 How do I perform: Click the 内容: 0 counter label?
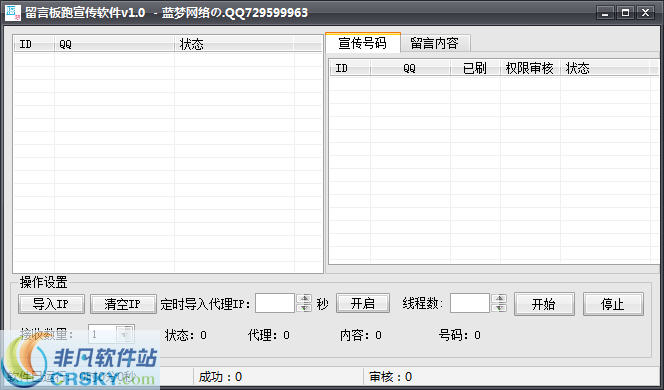tap(361, 335)
